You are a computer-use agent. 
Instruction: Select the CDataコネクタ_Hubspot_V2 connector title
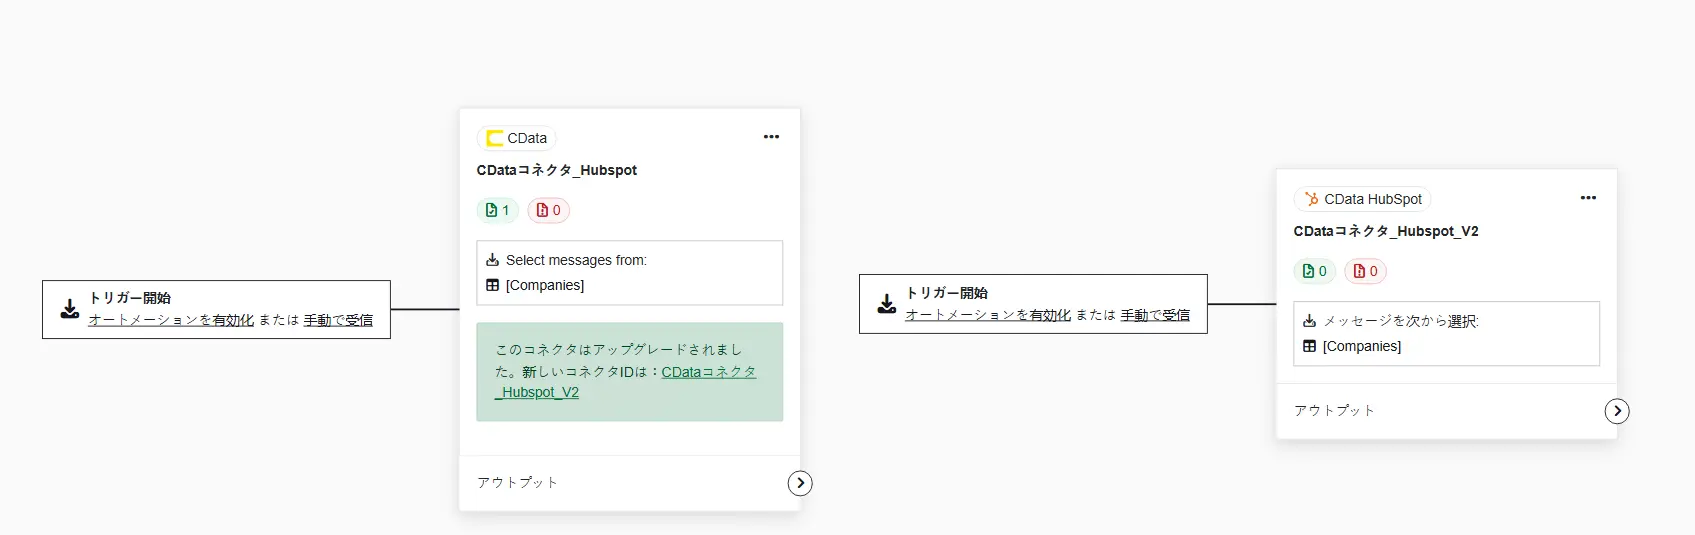click(1386, 231)
